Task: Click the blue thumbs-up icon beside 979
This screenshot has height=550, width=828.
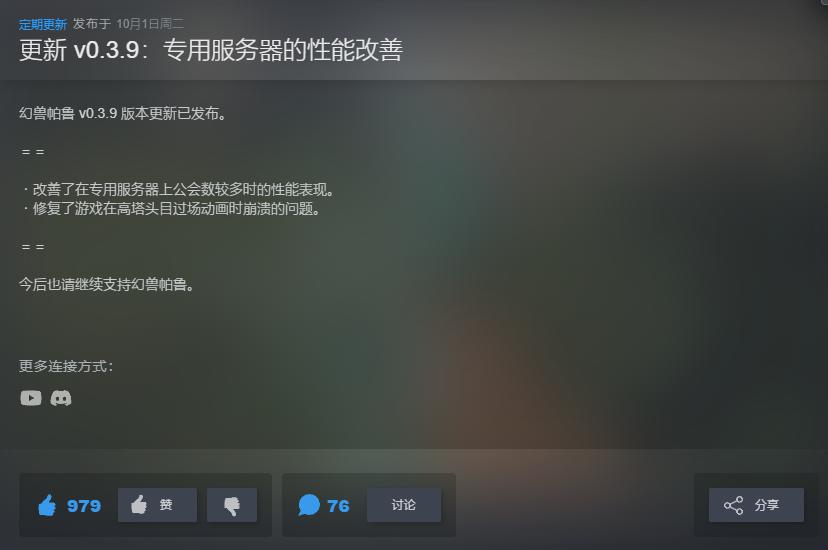Action: point(47,505)
